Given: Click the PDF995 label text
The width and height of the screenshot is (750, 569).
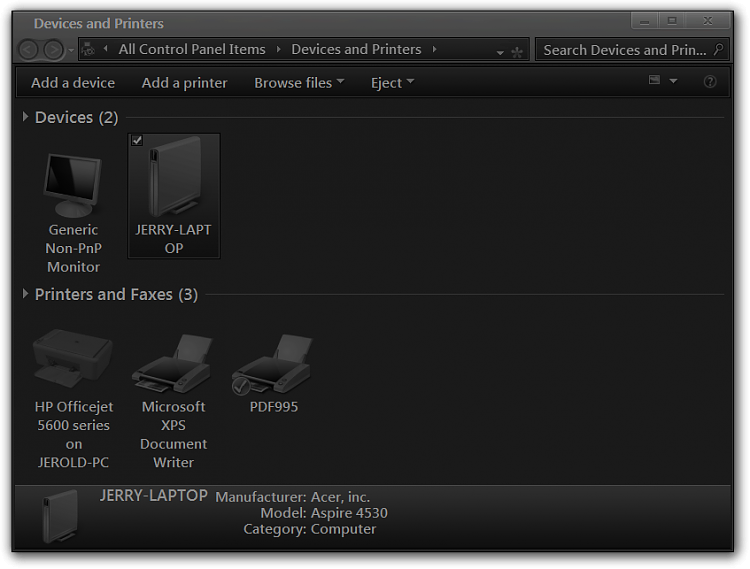Looking at the screenshot, I should (x=274, y=406).
